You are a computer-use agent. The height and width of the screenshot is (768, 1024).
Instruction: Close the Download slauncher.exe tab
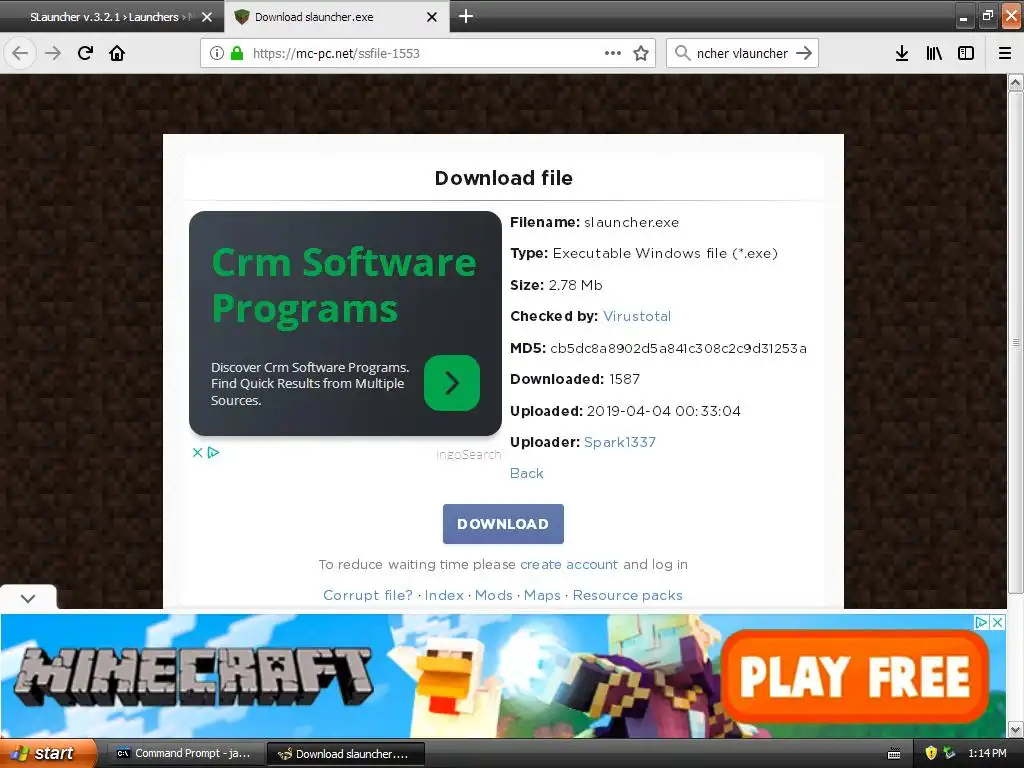click(x=432, y=17)
